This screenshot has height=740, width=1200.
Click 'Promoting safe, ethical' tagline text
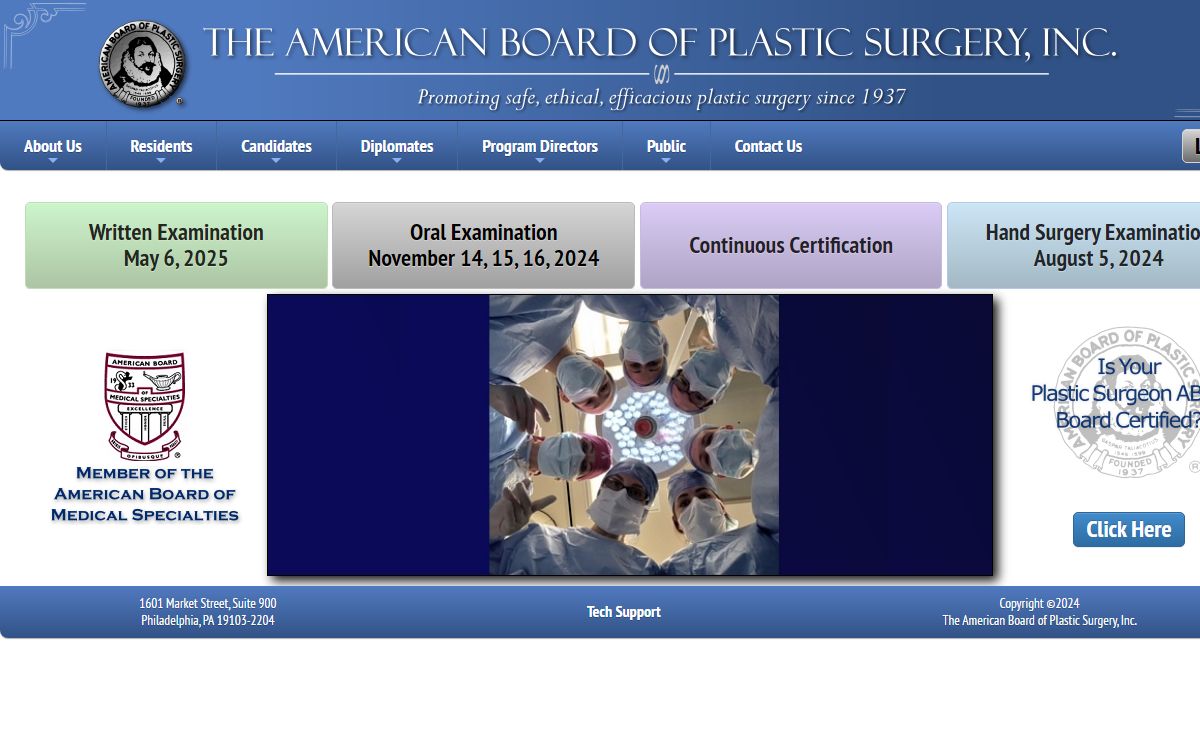(x=661, y=97)
